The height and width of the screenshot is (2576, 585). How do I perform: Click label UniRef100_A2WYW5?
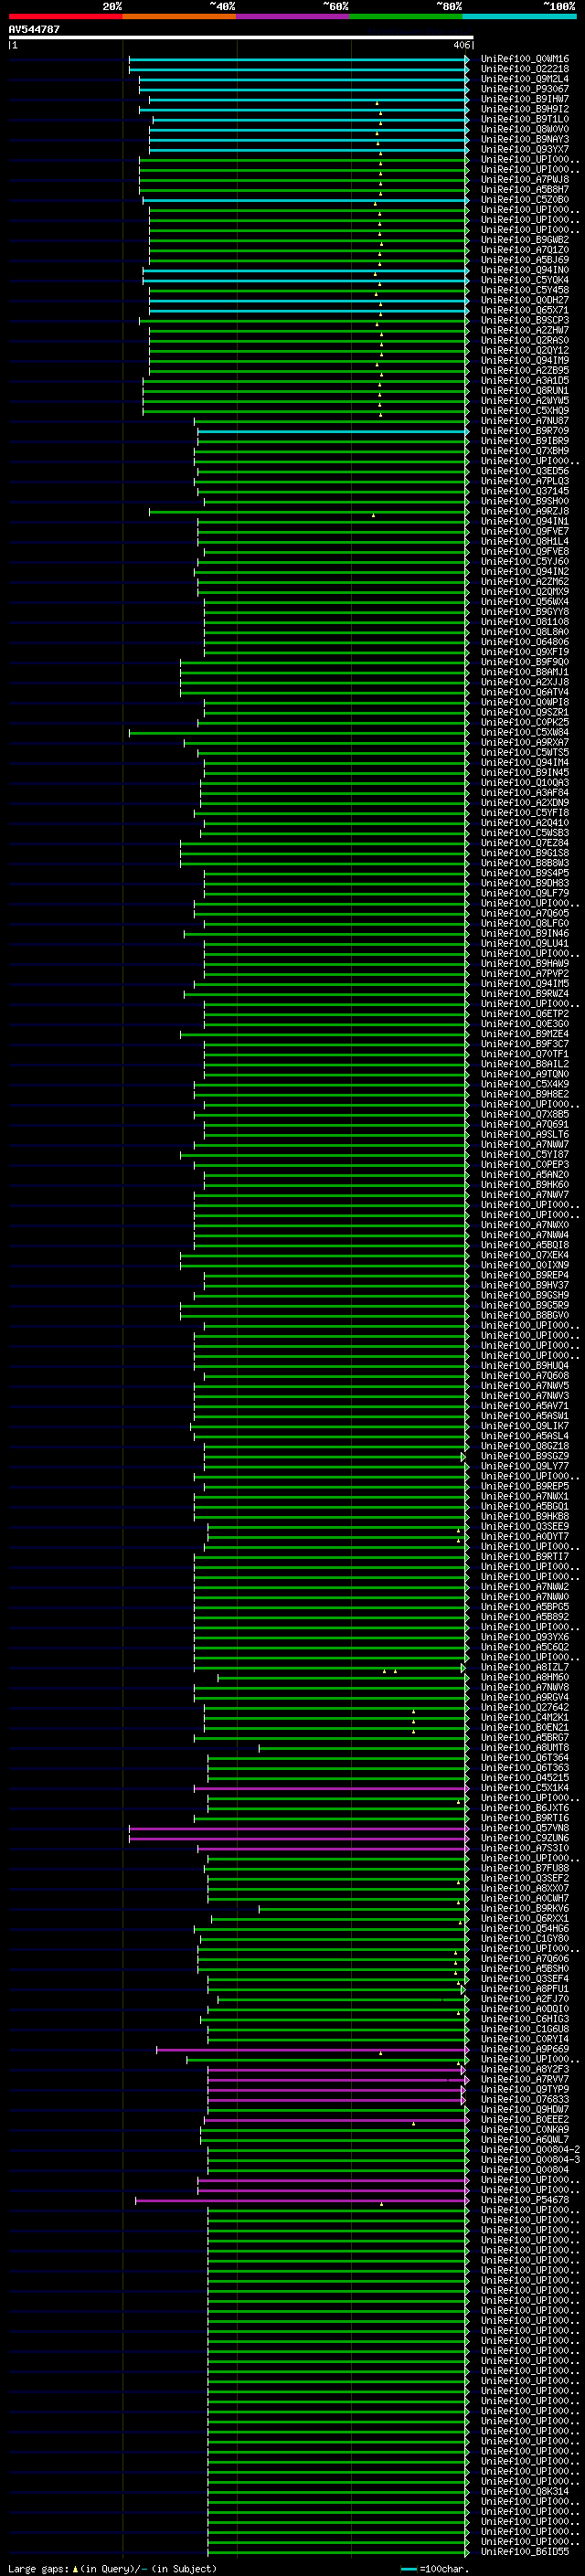525,401
